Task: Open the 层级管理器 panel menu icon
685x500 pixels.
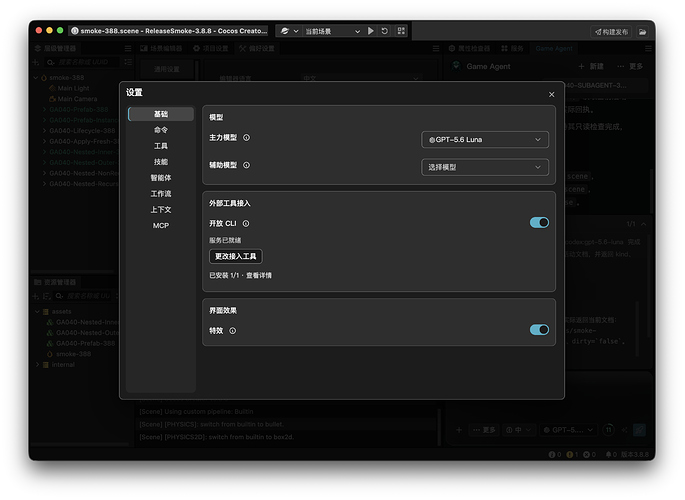Action: 128,48
